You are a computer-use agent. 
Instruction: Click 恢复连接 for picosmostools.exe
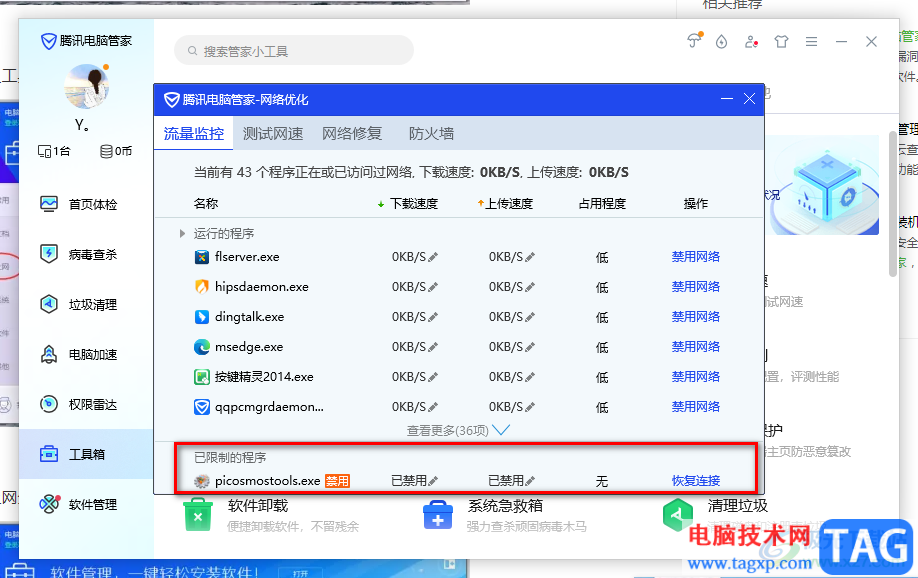(696, 480)
